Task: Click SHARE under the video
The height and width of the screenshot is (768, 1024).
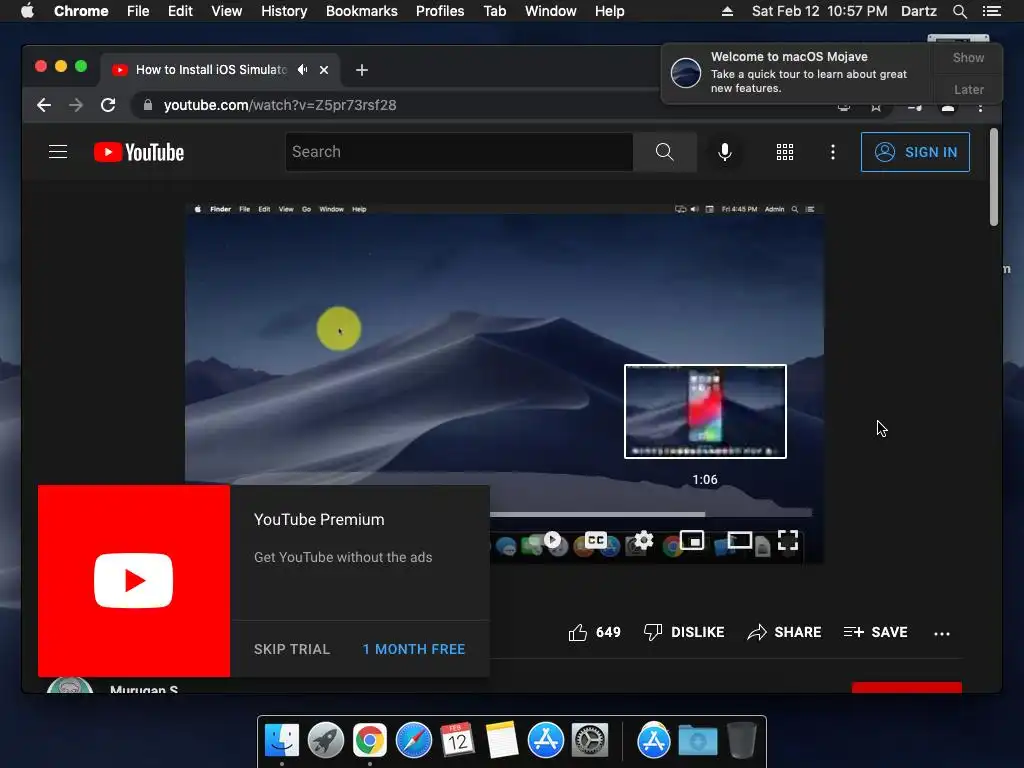Action: (x=784, y=632)
